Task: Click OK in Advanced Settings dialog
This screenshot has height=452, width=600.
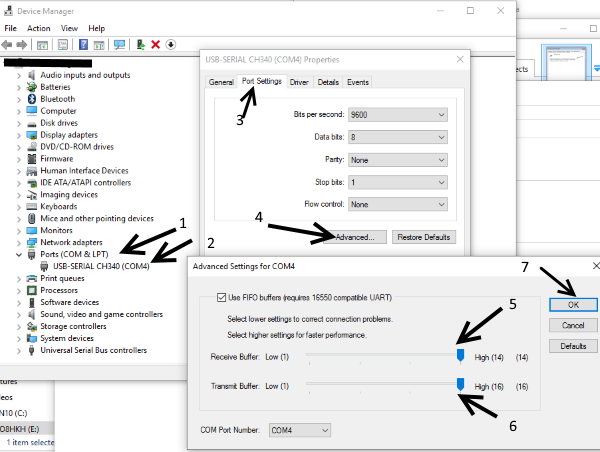Action: tap(573, 304)
